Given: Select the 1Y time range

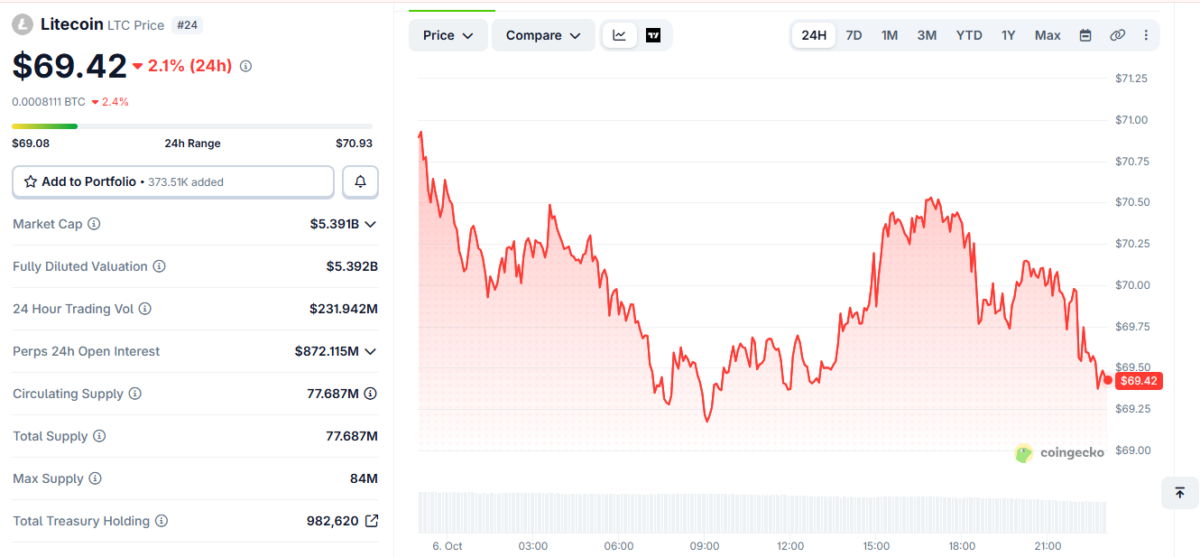Looking at the screenshot, I should click(1008, 35).
